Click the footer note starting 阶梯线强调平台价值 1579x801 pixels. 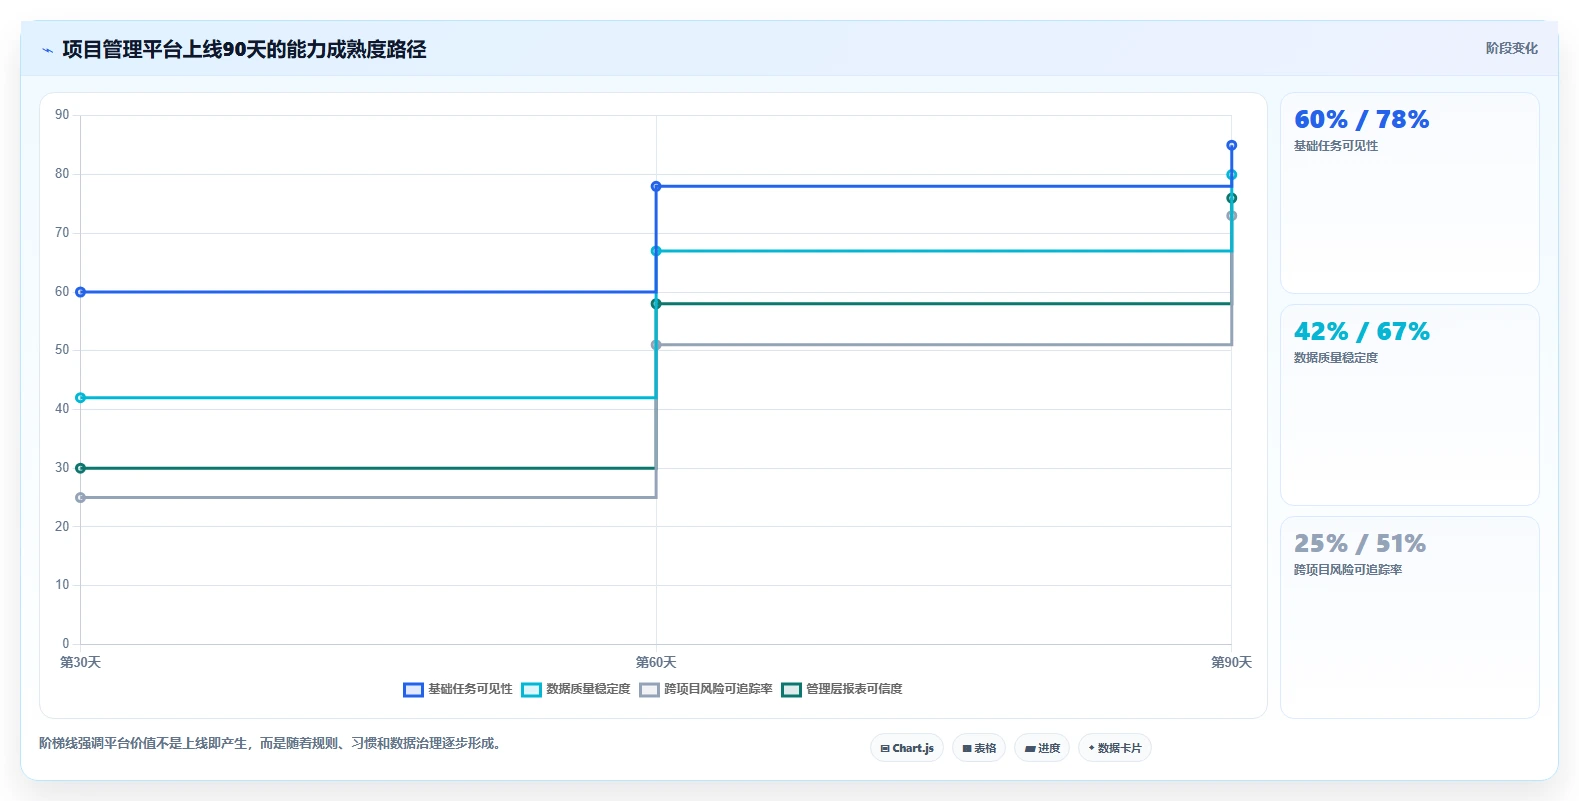click(272, 743)
